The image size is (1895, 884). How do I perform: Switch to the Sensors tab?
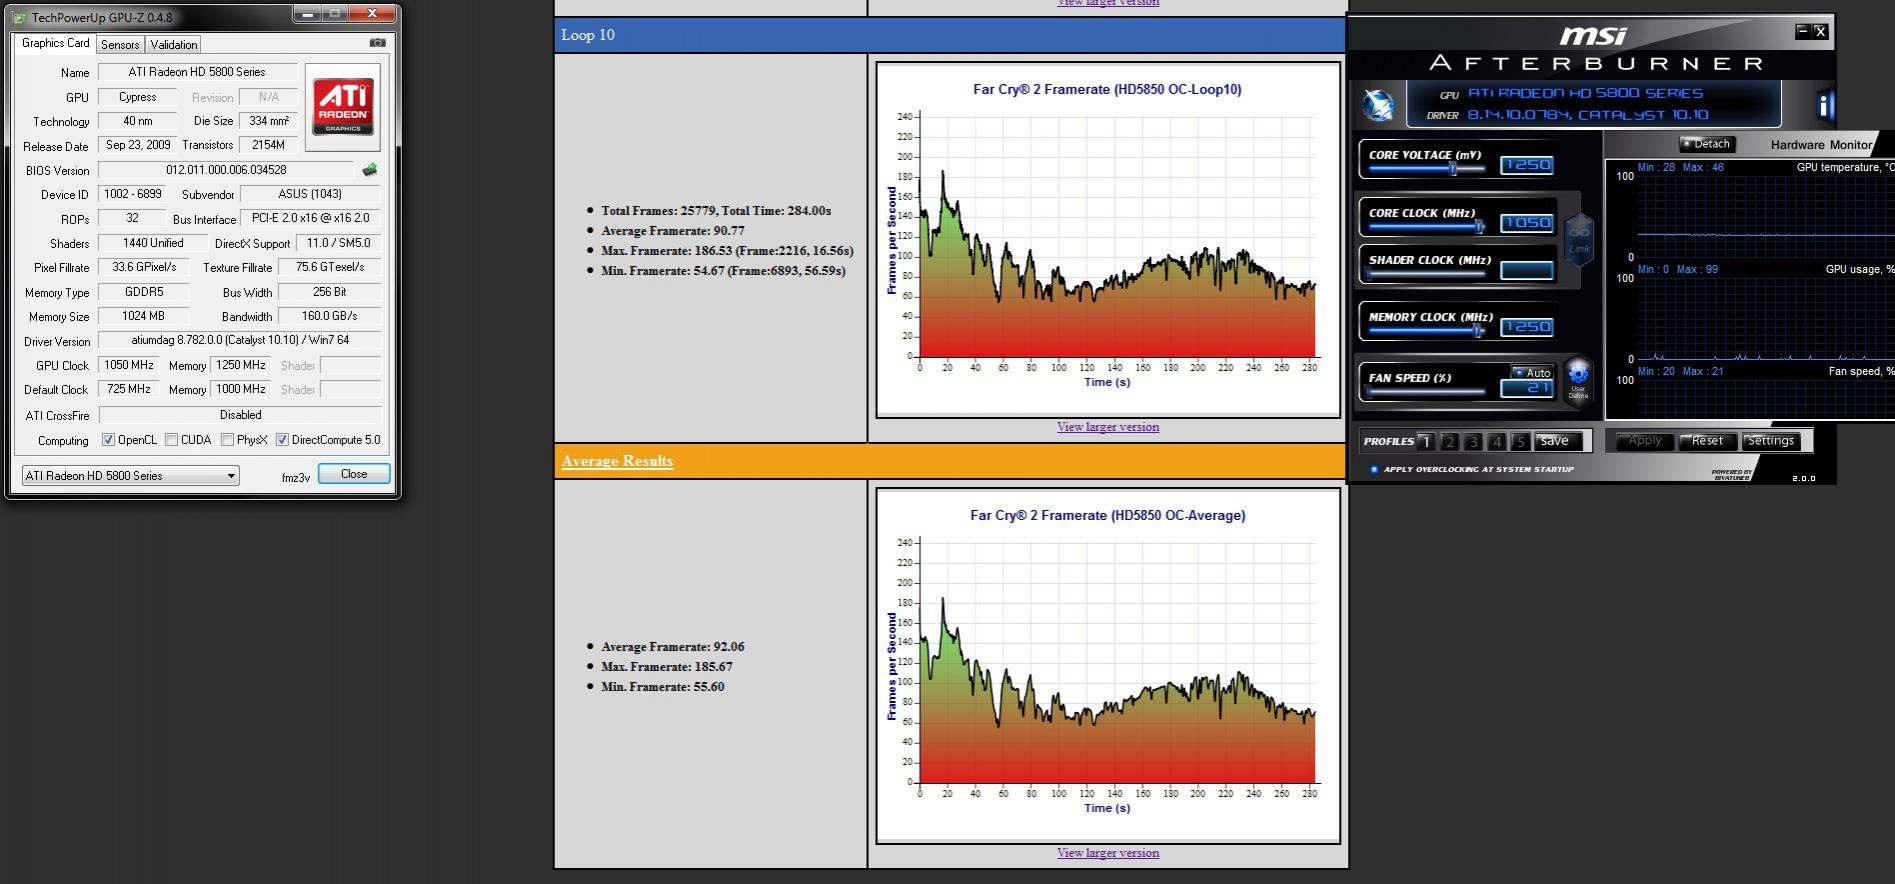pyautogui.click(x=120, y=45)
